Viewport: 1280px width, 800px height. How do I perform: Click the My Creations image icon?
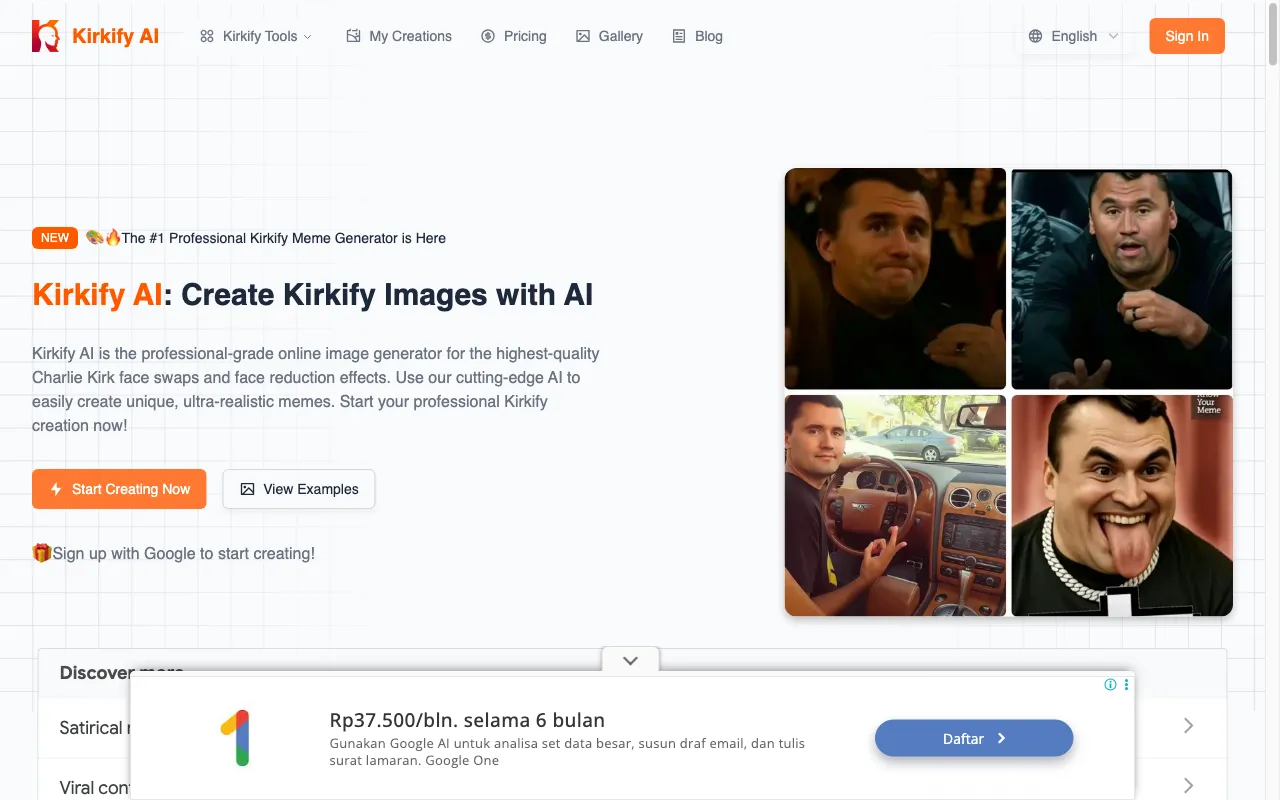click(353, 36)
